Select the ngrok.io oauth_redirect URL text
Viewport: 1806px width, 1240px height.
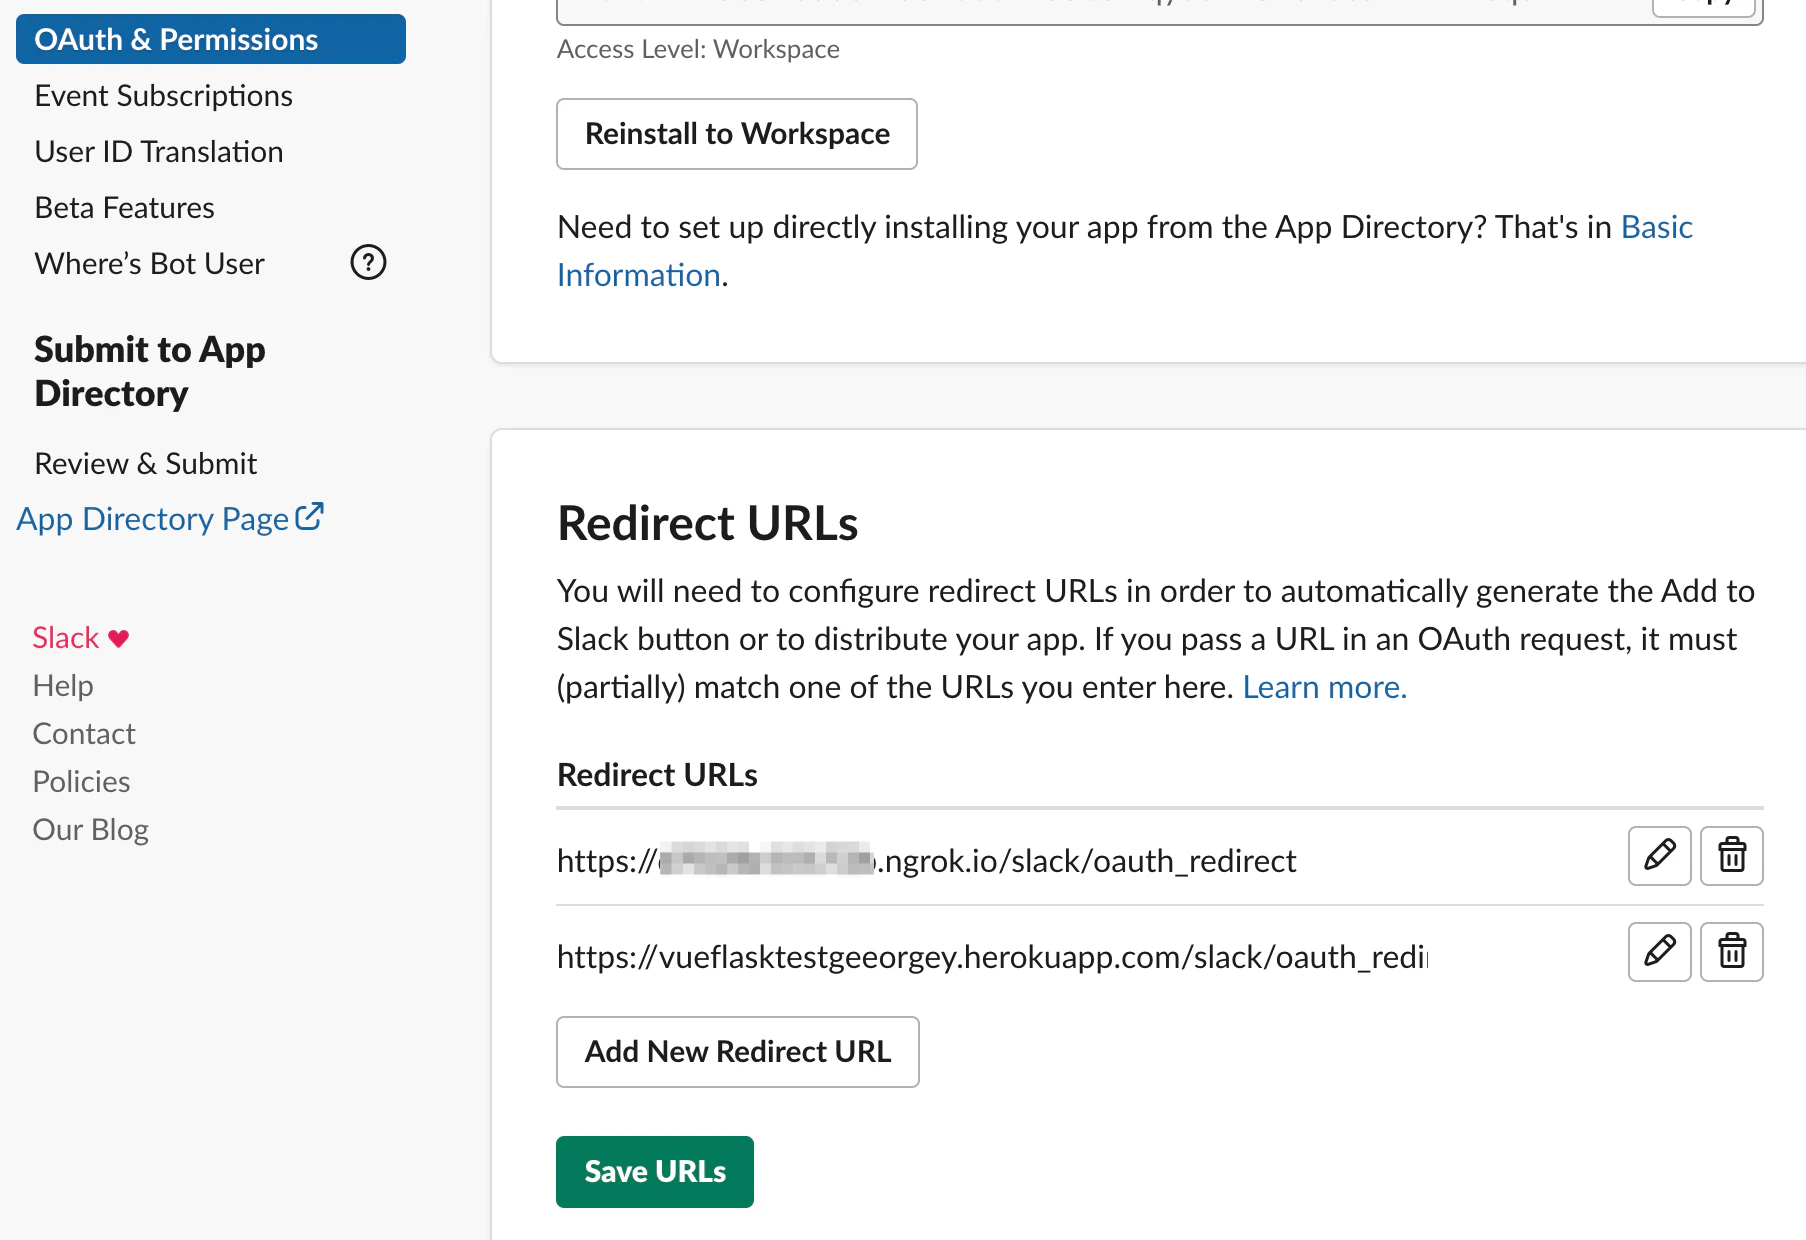pyautogui.click(x=926, y=861)
